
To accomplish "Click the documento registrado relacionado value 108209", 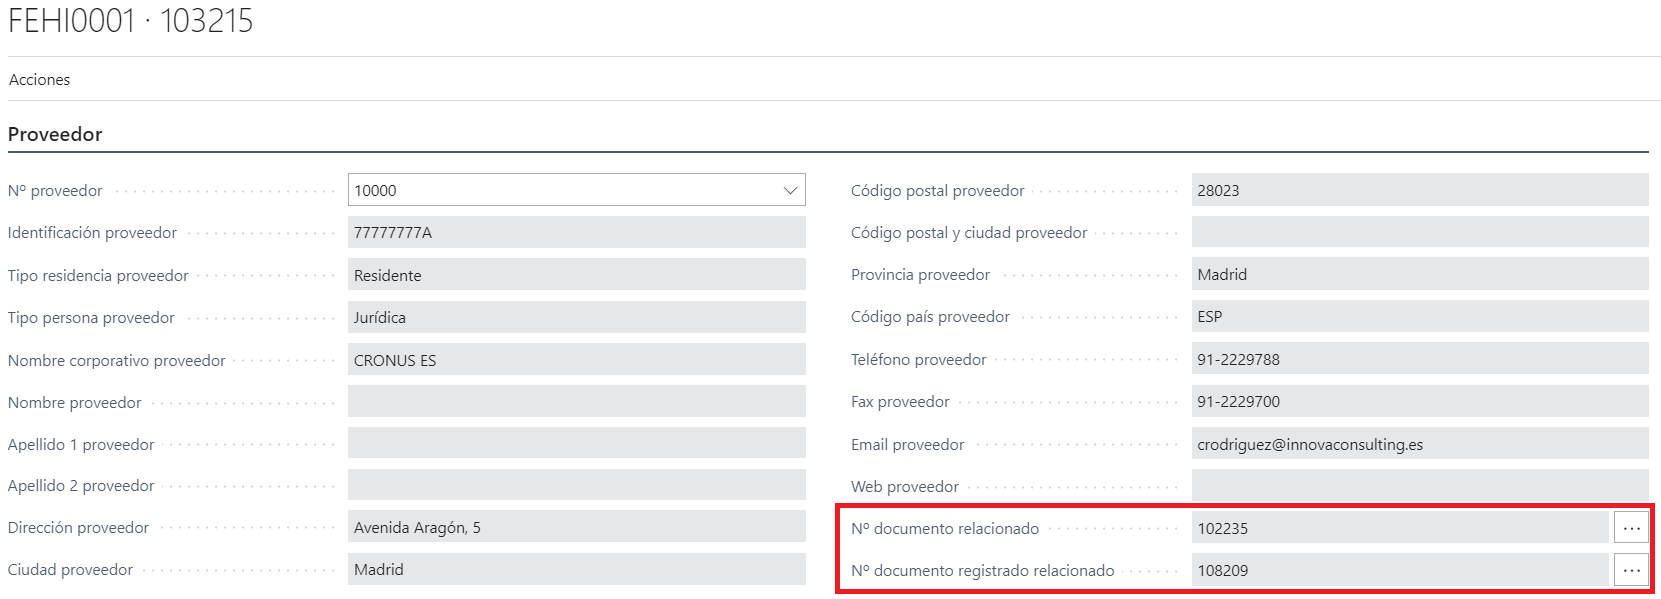I will (x=1399, y=570).
